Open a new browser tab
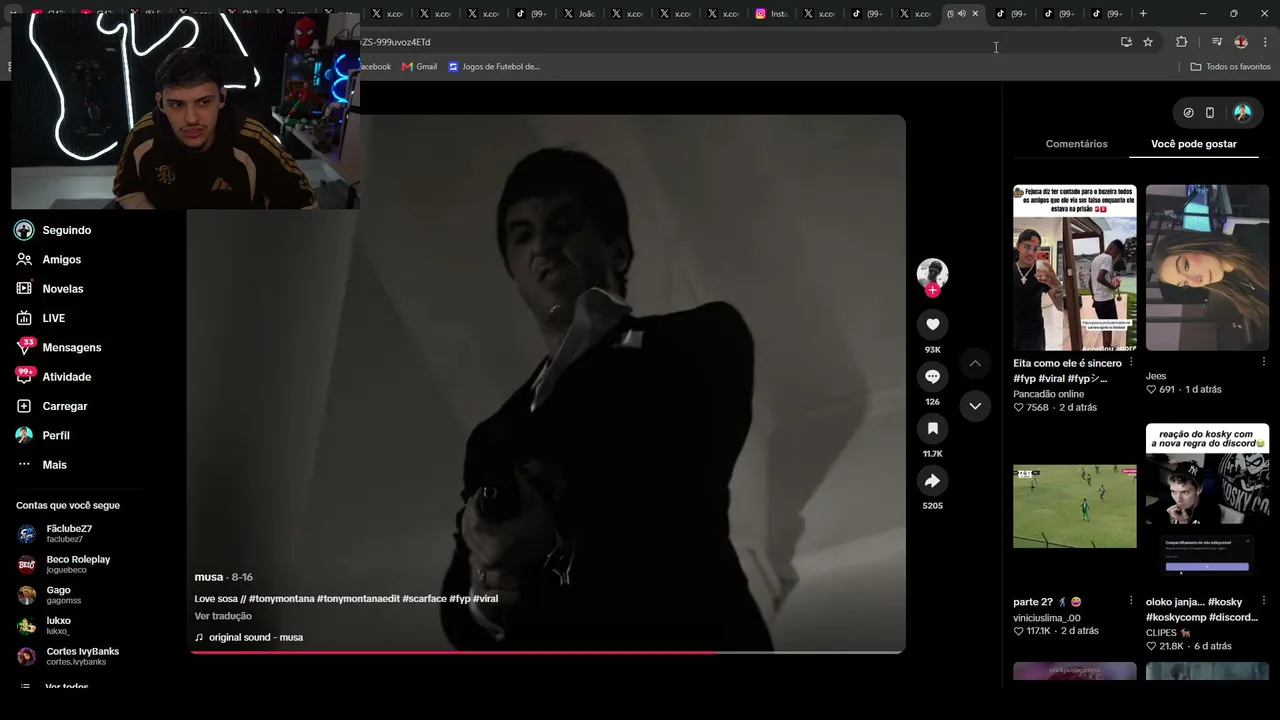This screenshot has height=720, width=1280. pyautogui.click(x=1143, y=14)
